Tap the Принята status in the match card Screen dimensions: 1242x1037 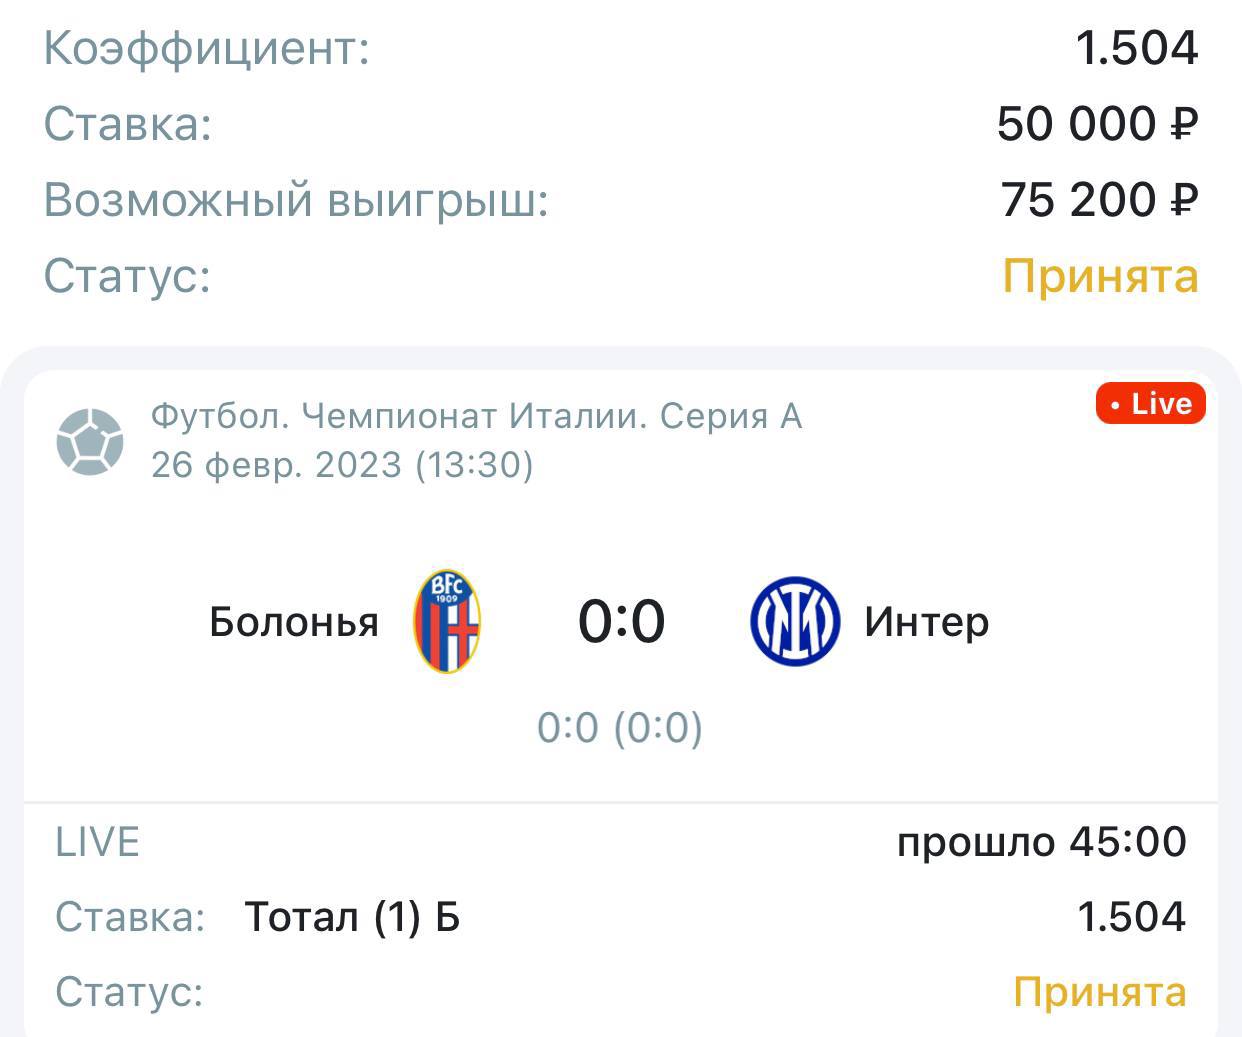1099,992
